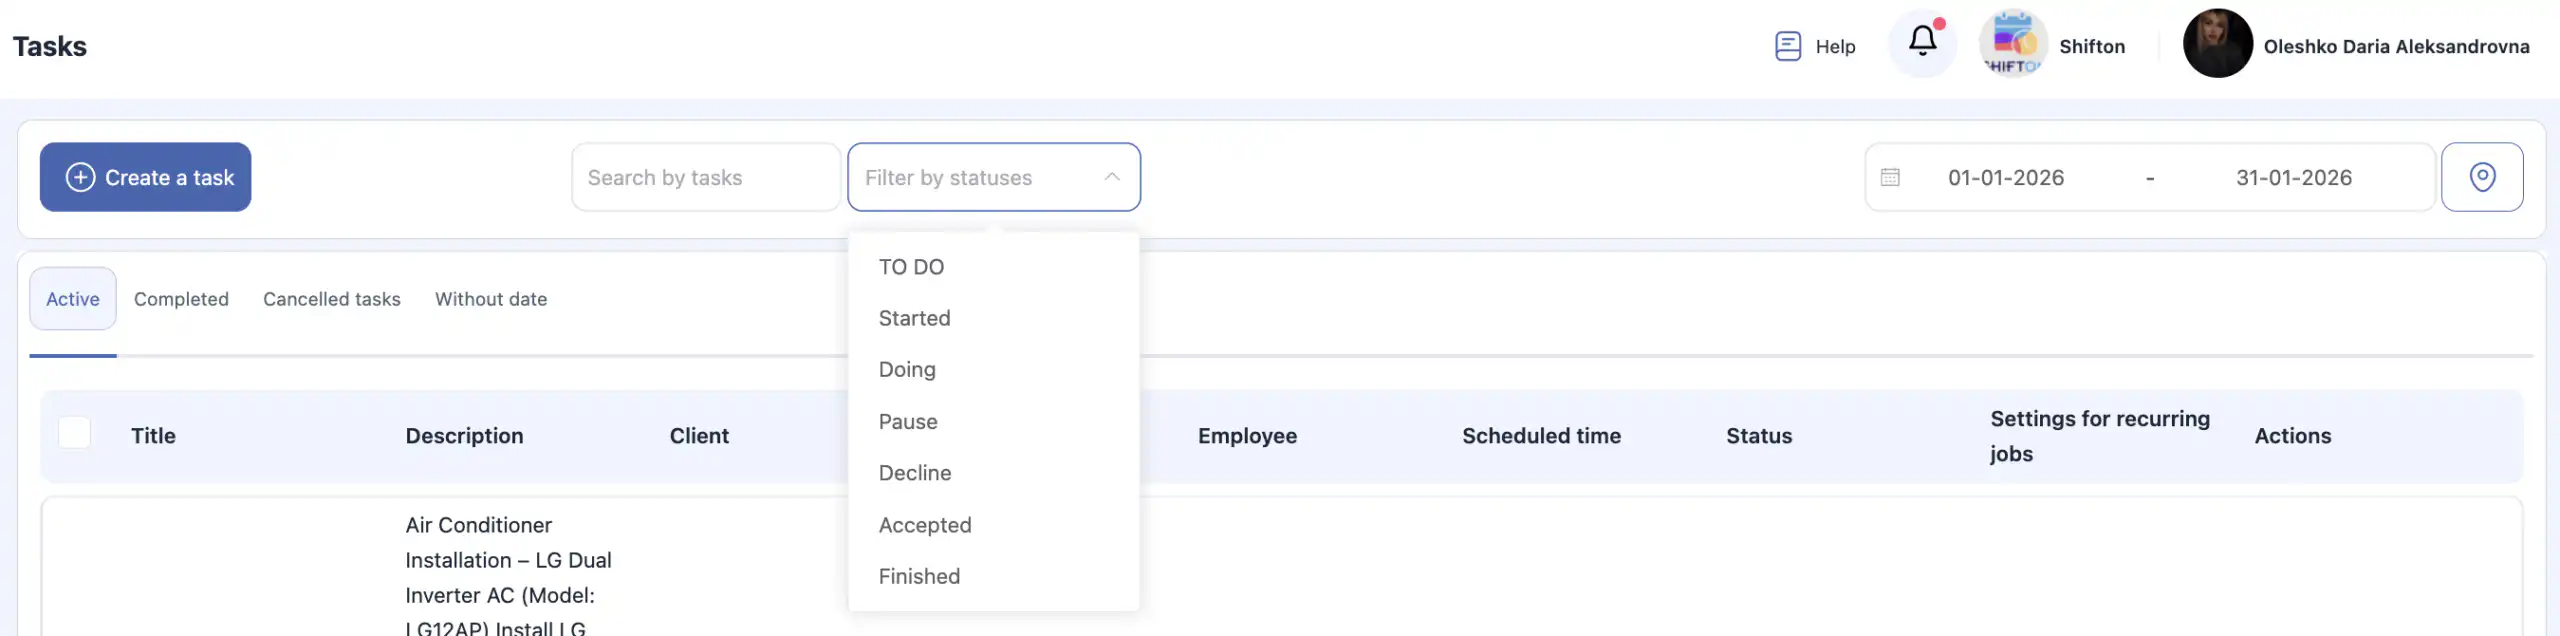Select the Finished status option

coord(919,576)
